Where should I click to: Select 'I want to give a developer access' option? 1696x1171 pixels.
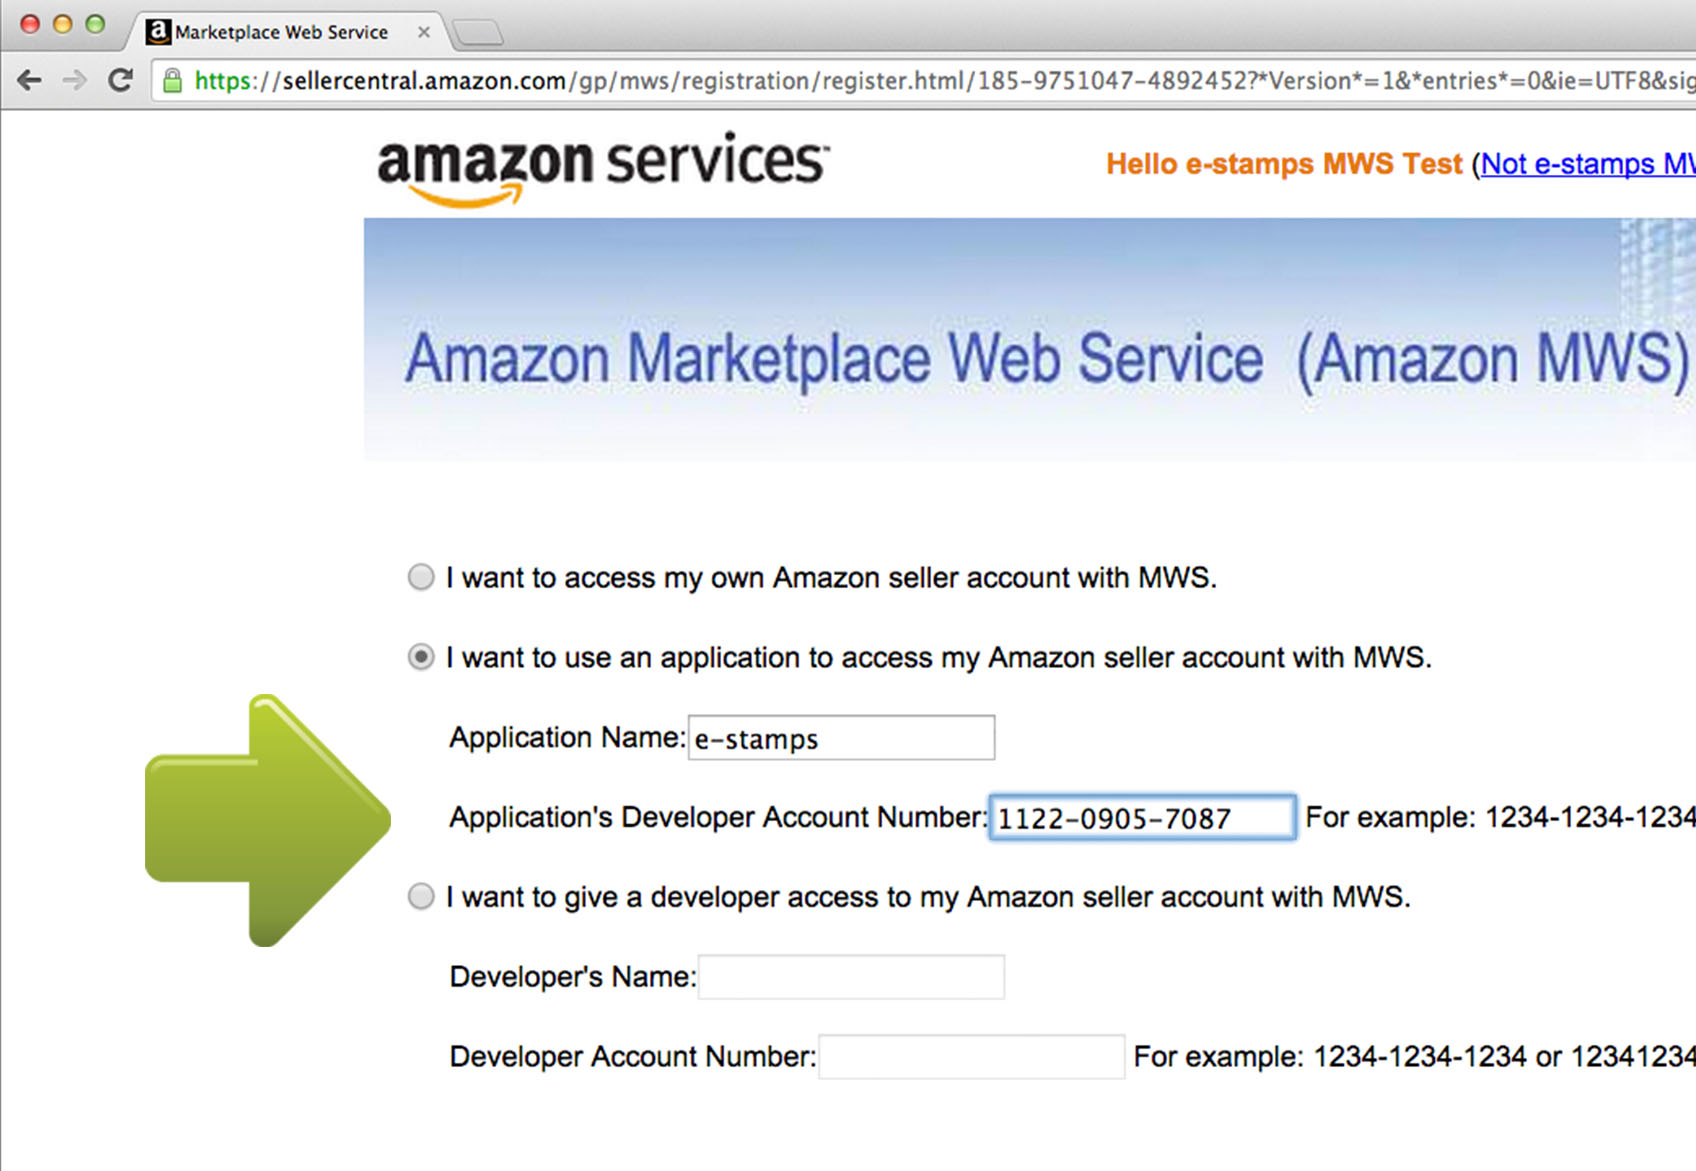click(x=420, y=897)
